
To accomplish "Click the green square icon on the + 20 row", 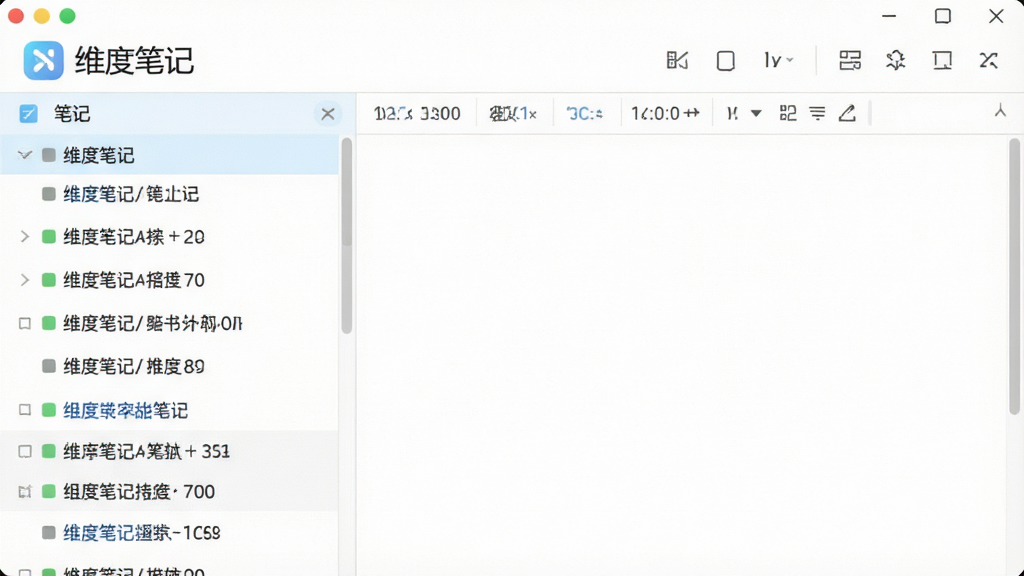I will [48, 236].
